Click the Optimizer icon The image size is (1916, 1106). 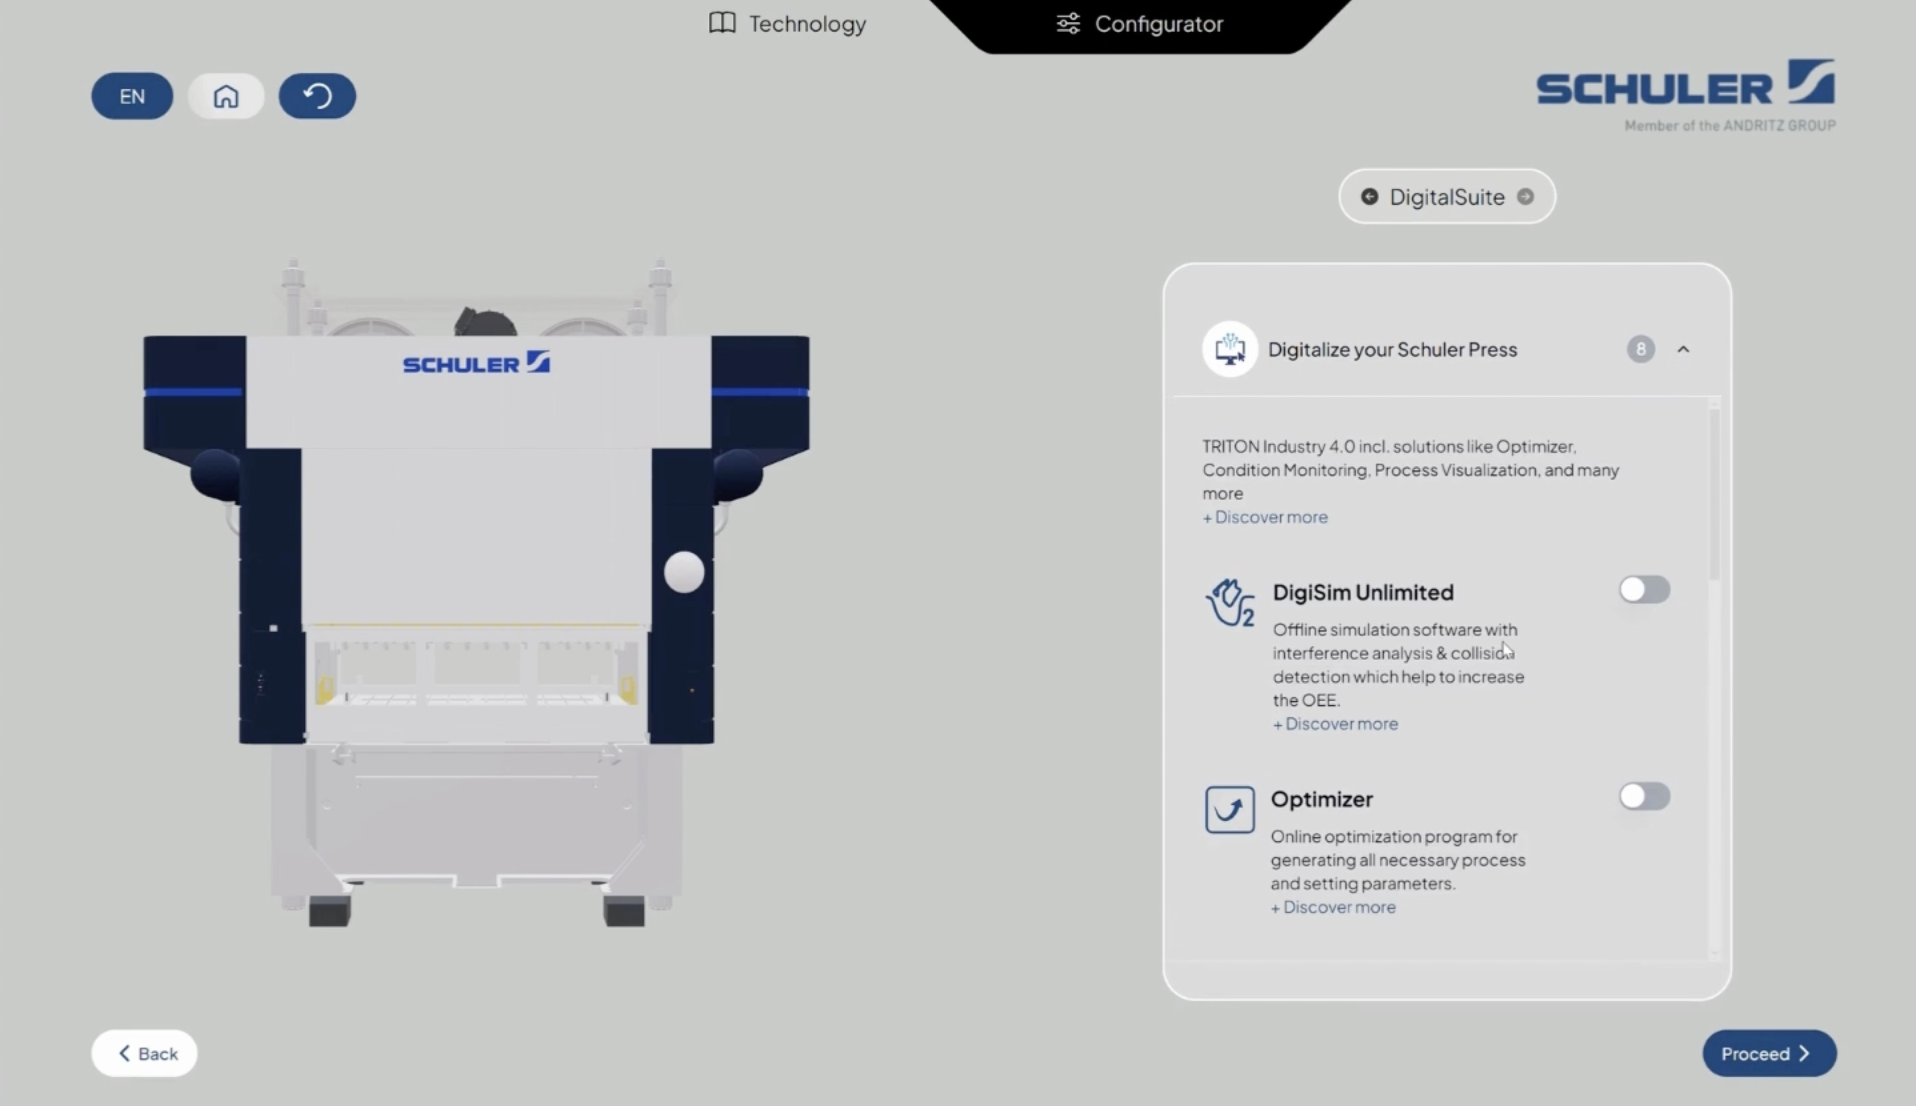1230,809
